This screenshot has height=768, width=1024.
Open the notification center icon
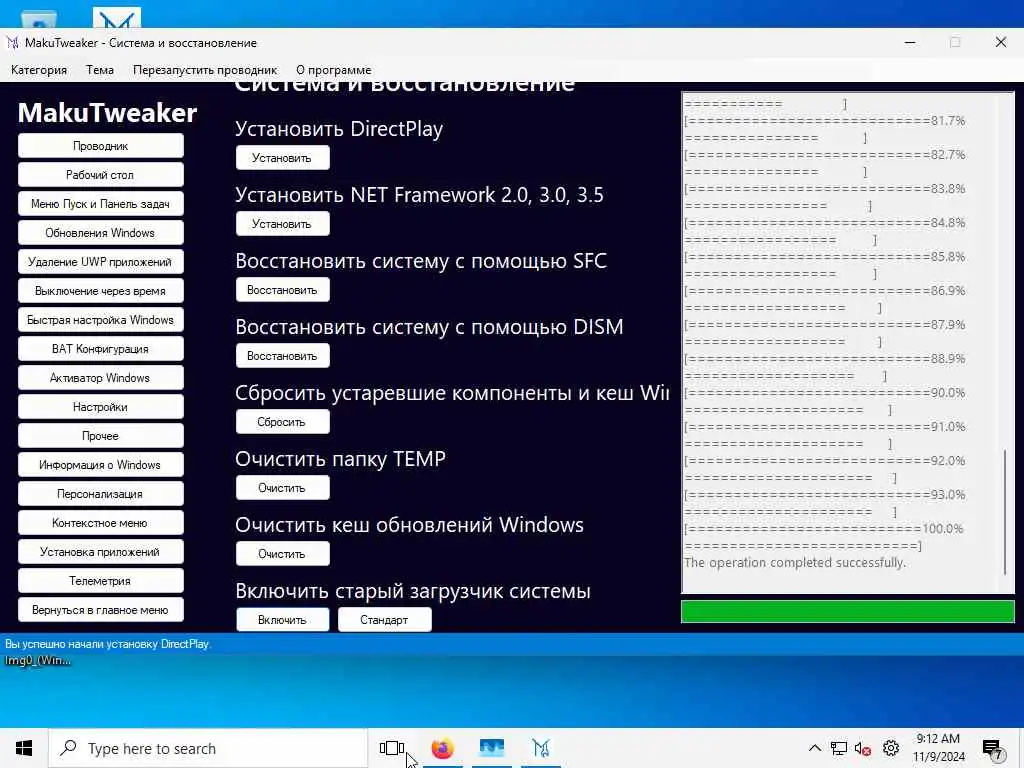992,749
